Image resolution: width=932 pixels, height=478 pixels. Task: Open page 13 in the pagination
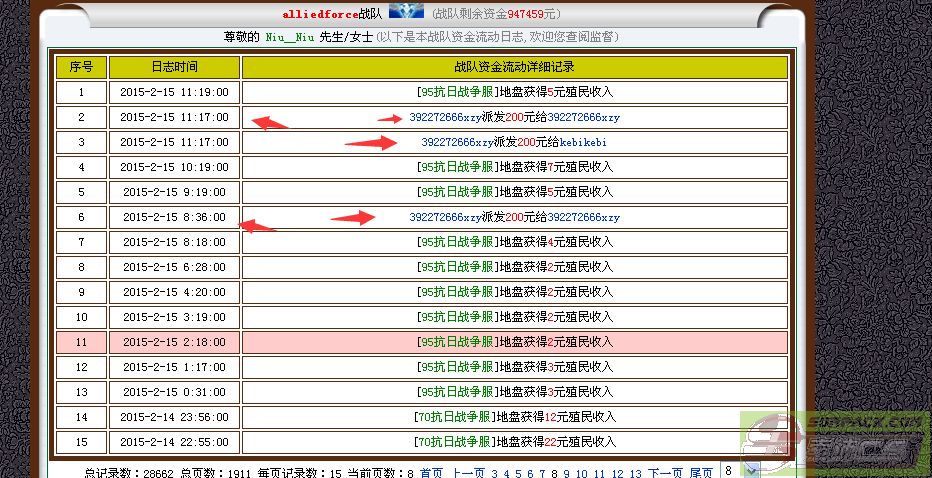coord(634,473)
